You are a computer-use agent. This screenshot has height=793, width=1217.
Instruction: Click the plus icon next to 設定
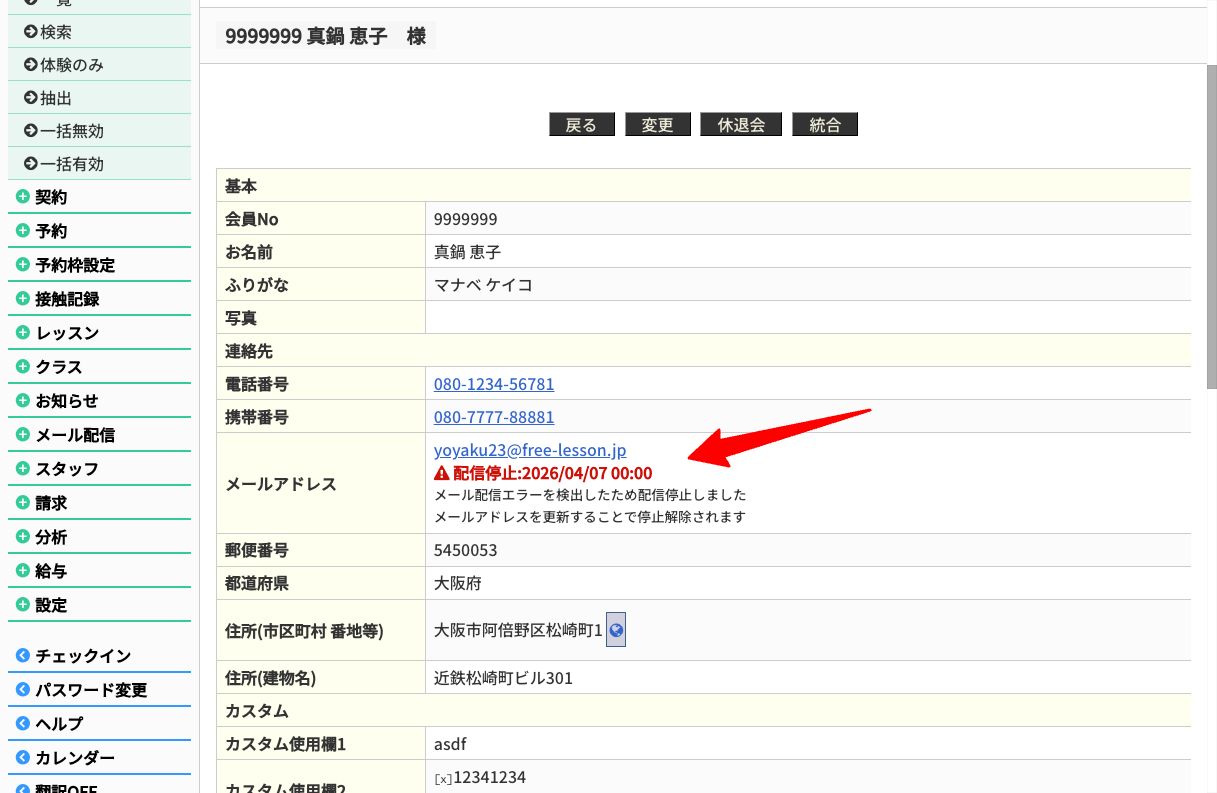pos(23,605)
